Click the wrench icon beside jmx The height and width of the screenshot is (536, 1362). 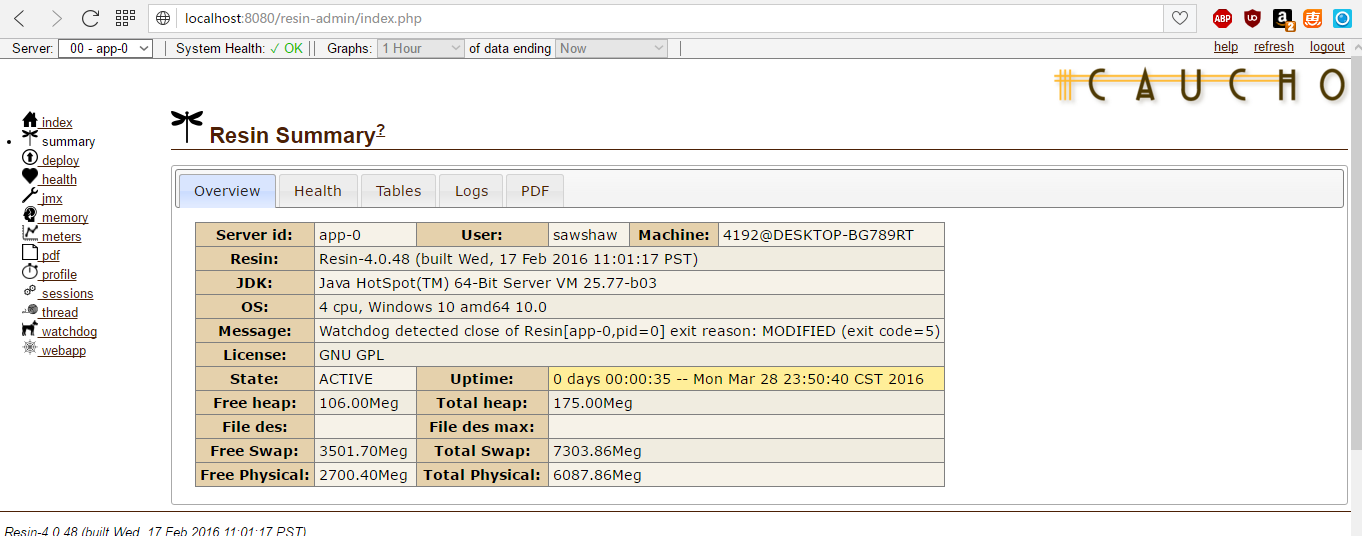pyautogui.click(x=30, y=196)
